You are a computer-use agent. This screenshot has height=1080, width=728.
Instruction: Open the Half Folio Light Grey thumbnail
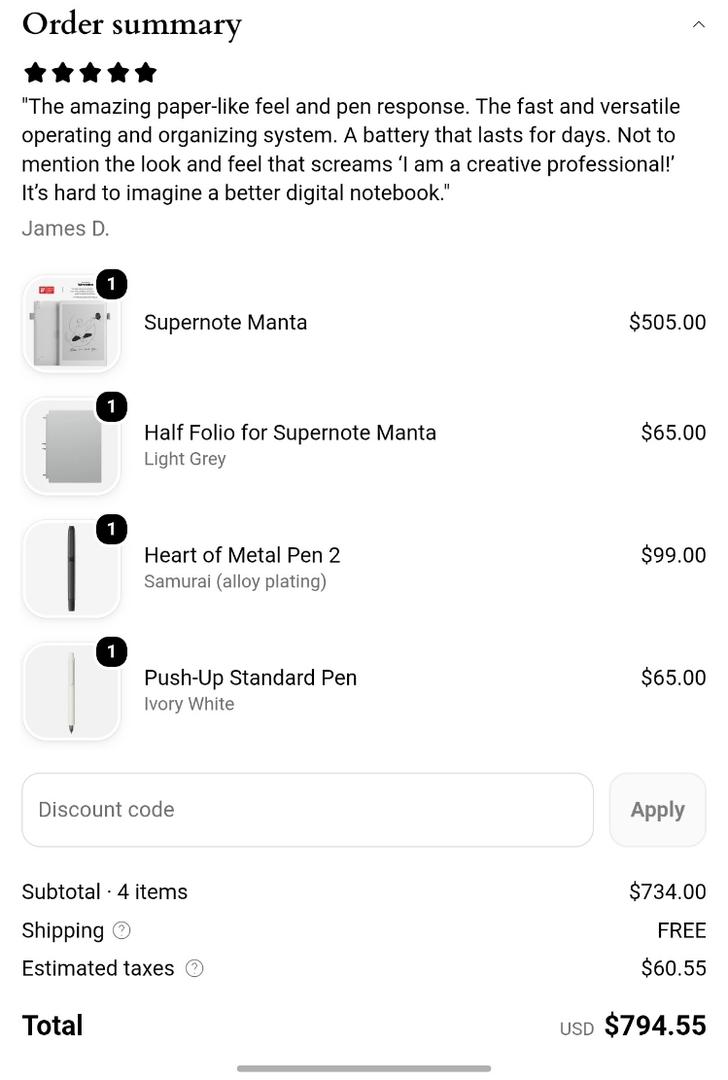tap(72, 446)
